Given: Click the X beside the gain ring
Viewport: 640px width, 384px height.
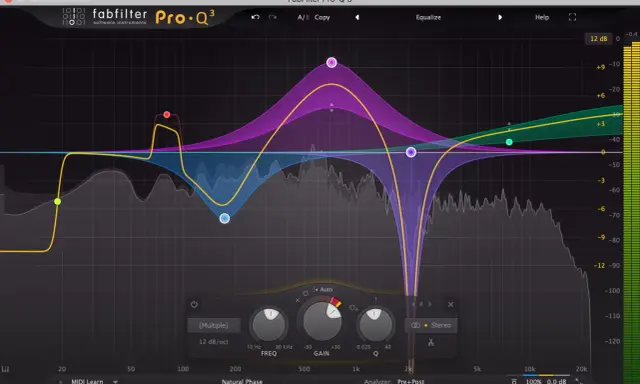Looking at the screenshot, I should pyautogui.click(x=298, y=300).
